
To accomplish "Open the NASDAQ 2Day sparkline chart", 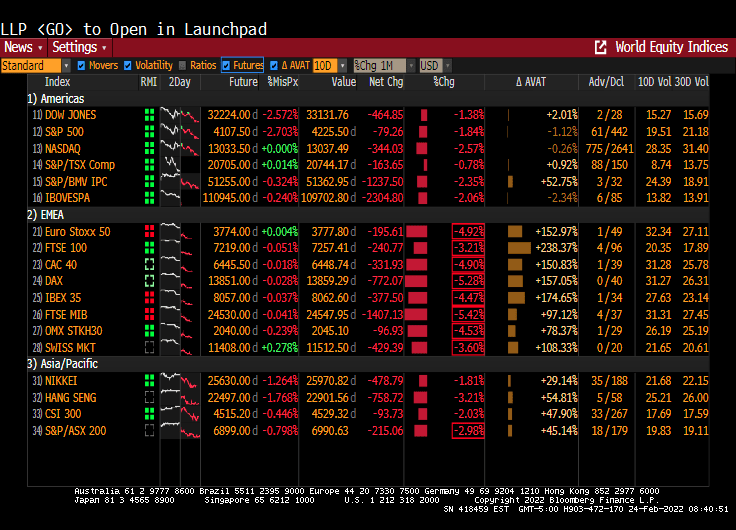I will tap(180, 148).
